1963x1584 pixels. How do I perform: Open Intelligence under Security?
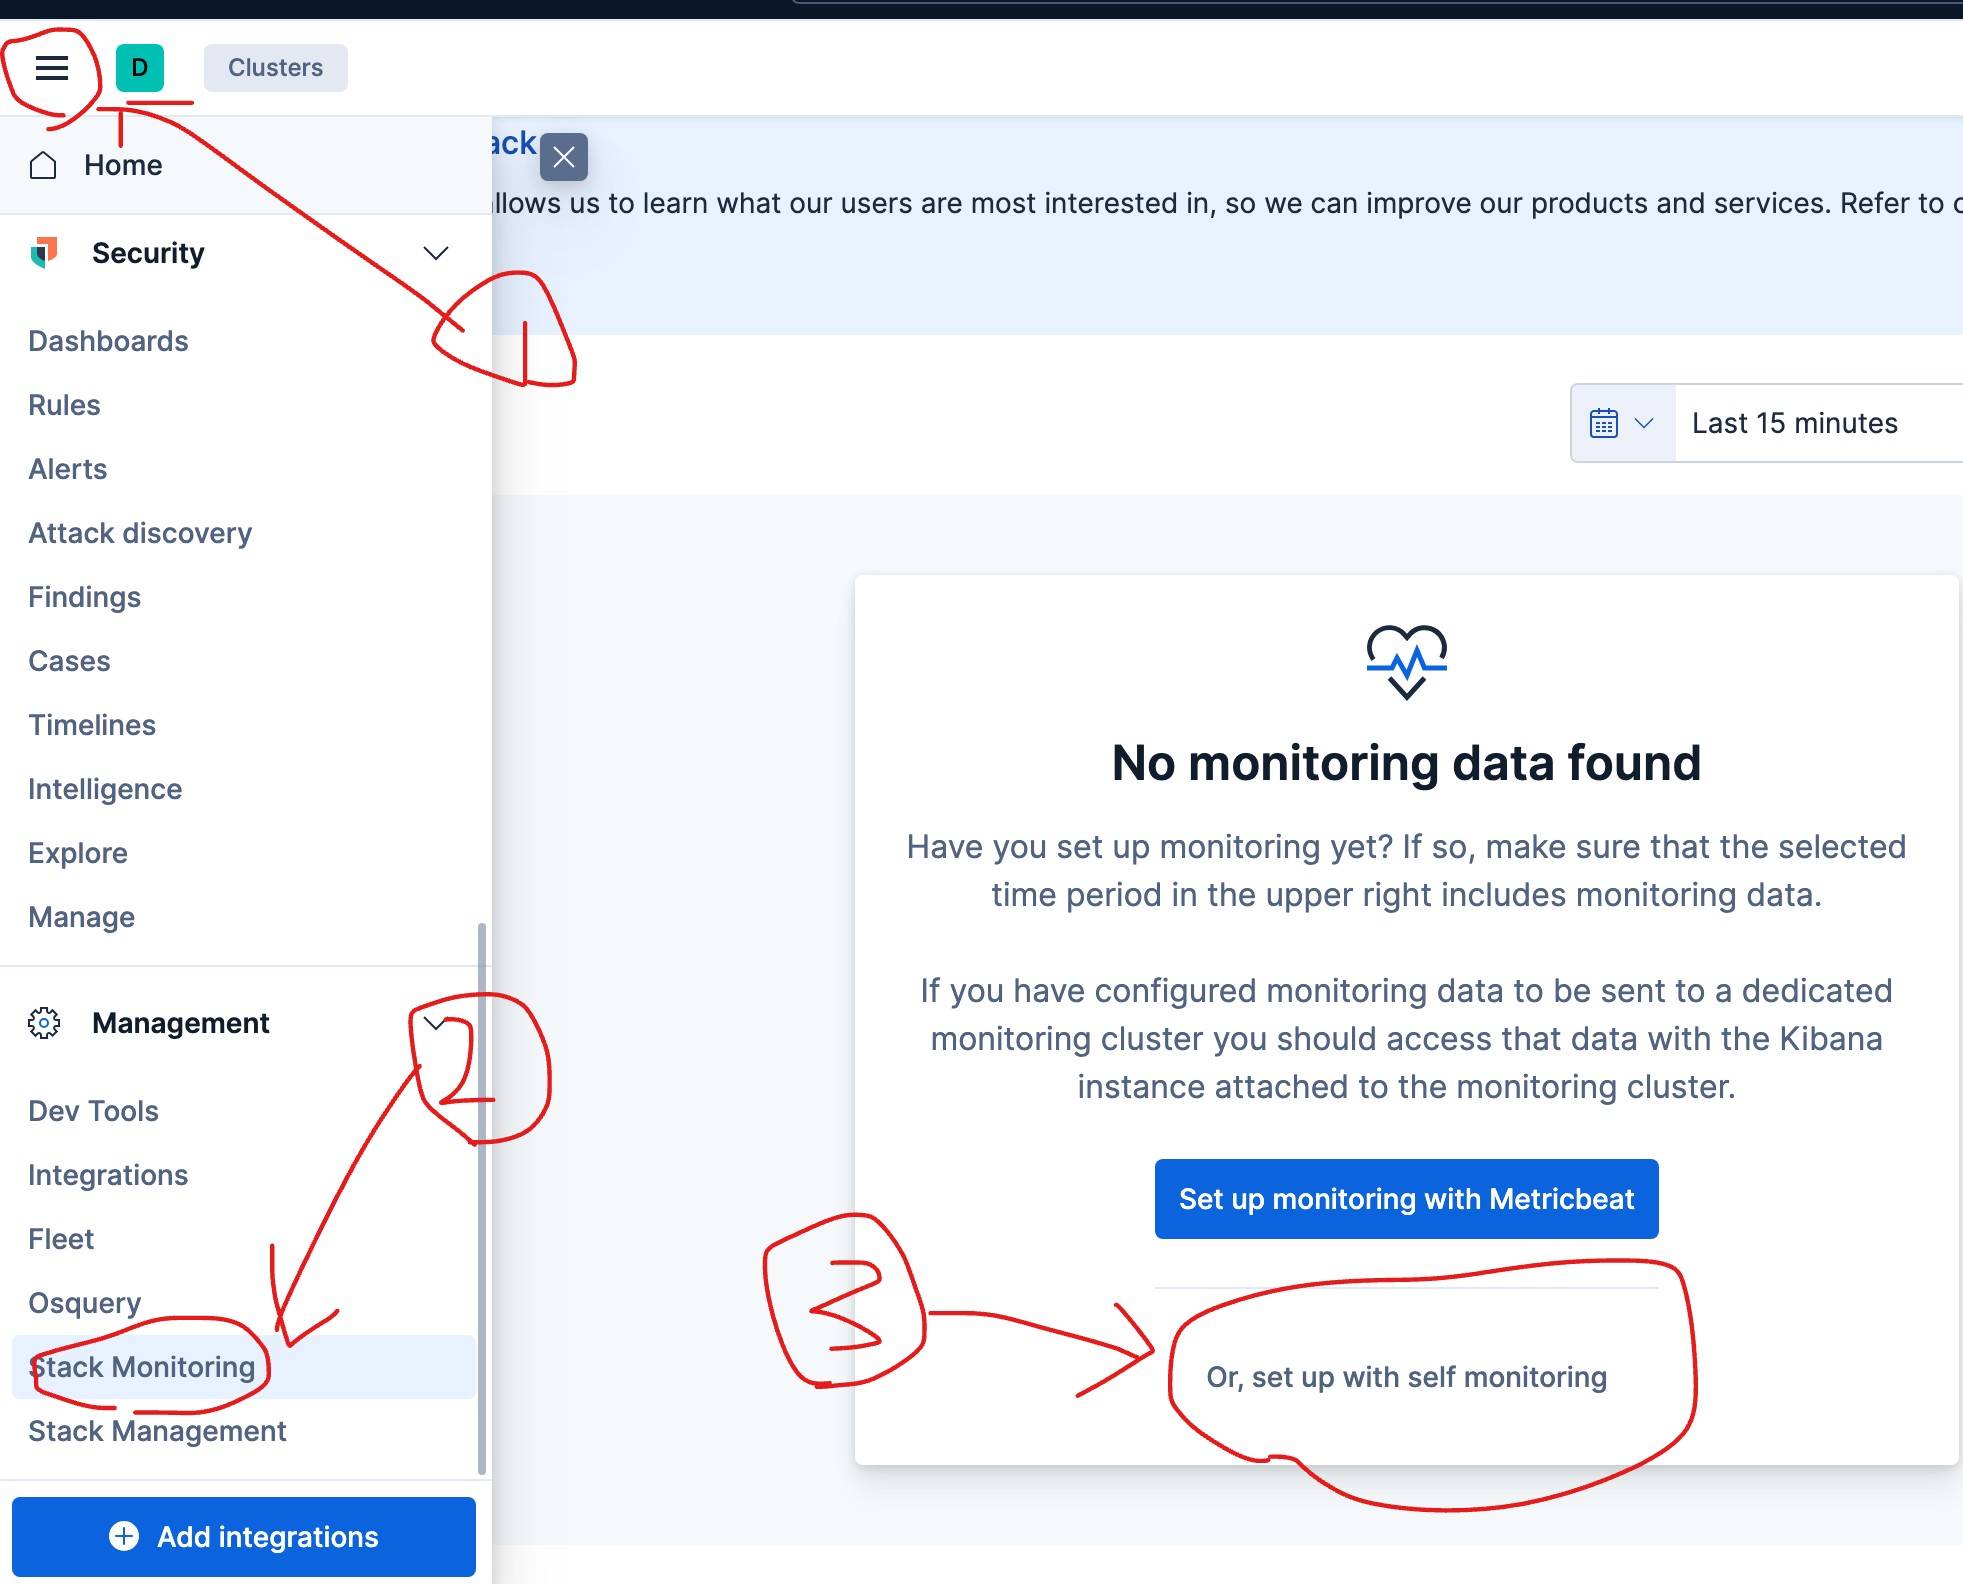(x=105, y=789)
